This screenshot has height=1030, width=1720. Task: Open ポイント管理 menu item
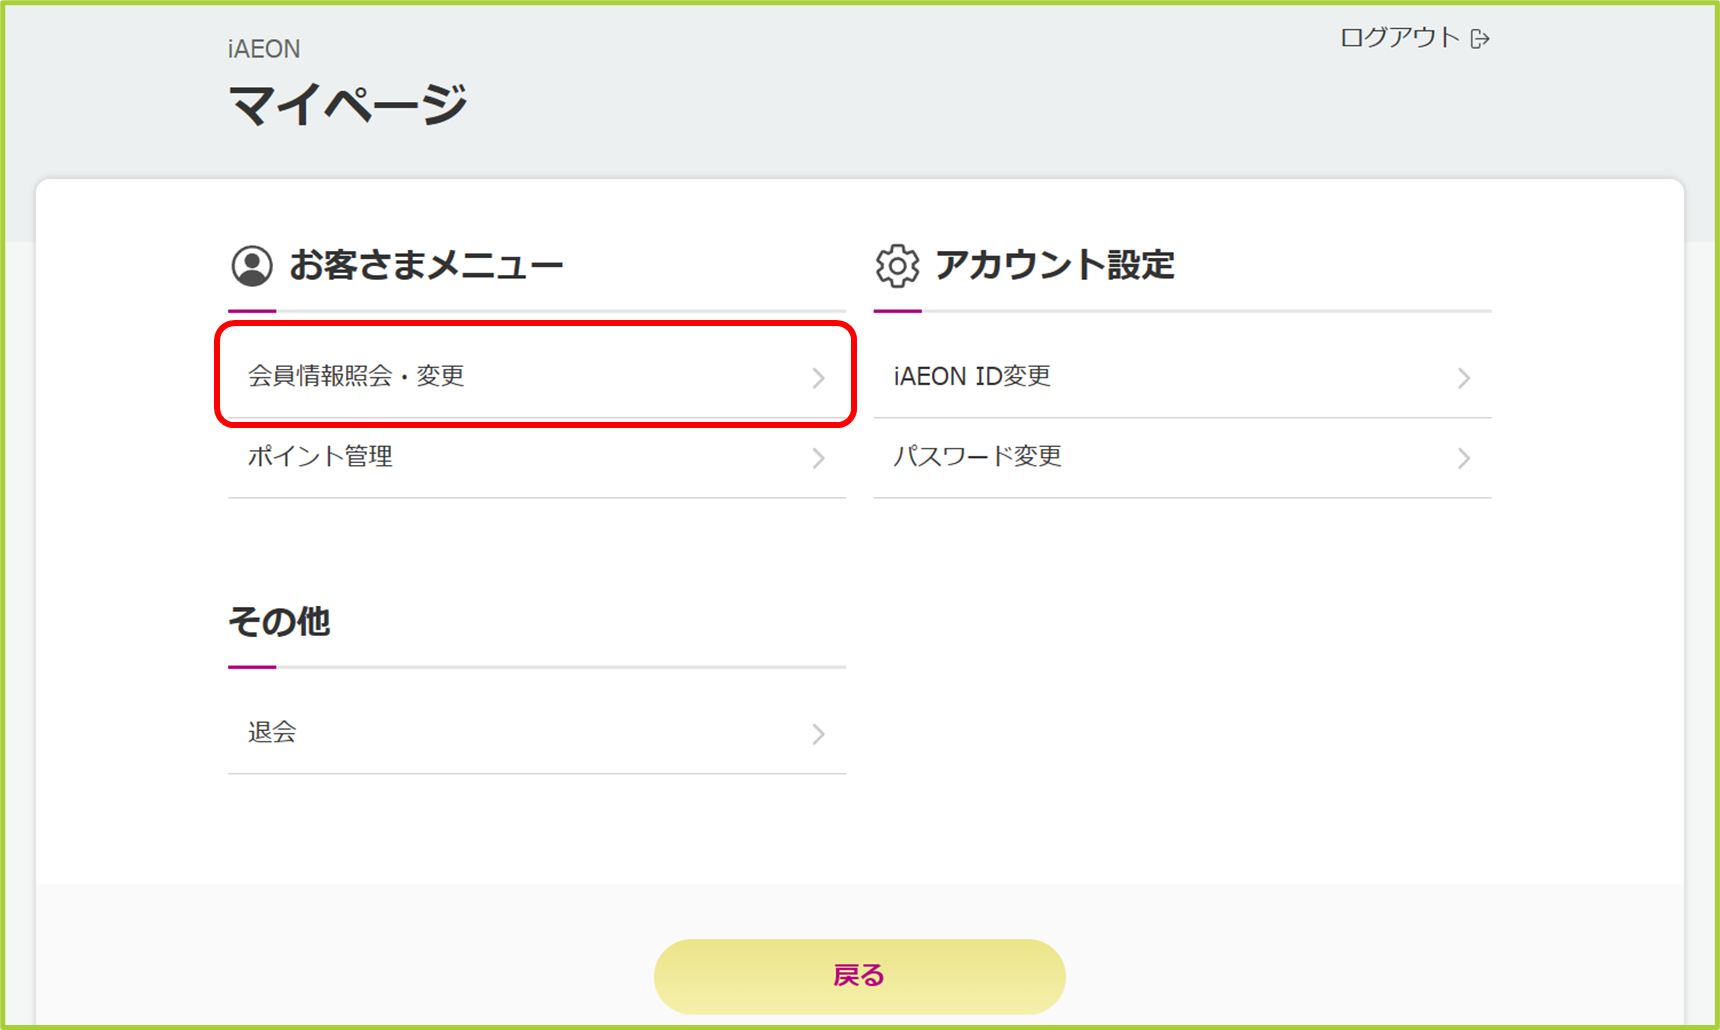[x=537, y=457]
